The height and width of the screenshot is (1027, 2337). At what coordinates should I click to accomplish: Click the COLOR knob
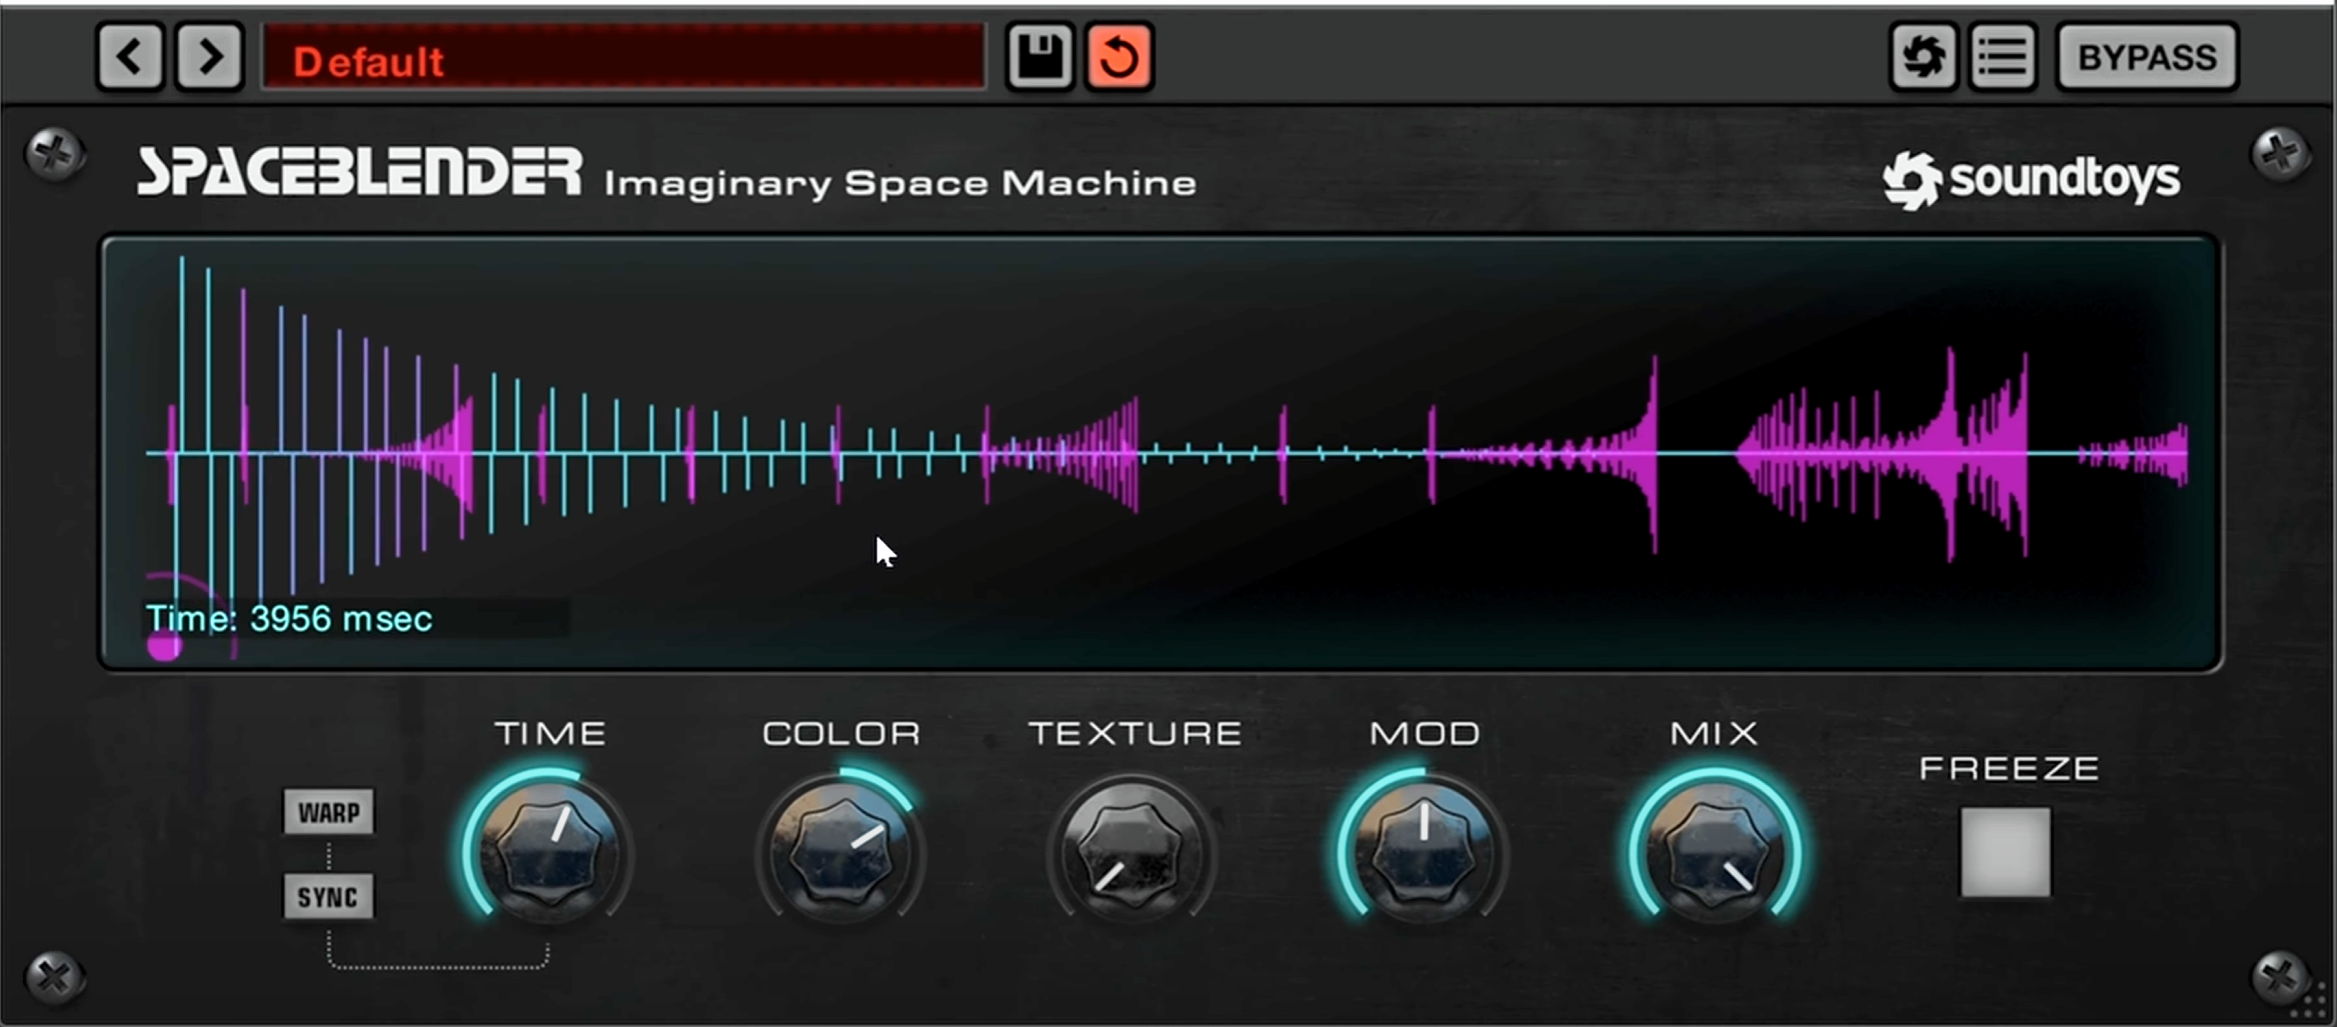point(840,853)
